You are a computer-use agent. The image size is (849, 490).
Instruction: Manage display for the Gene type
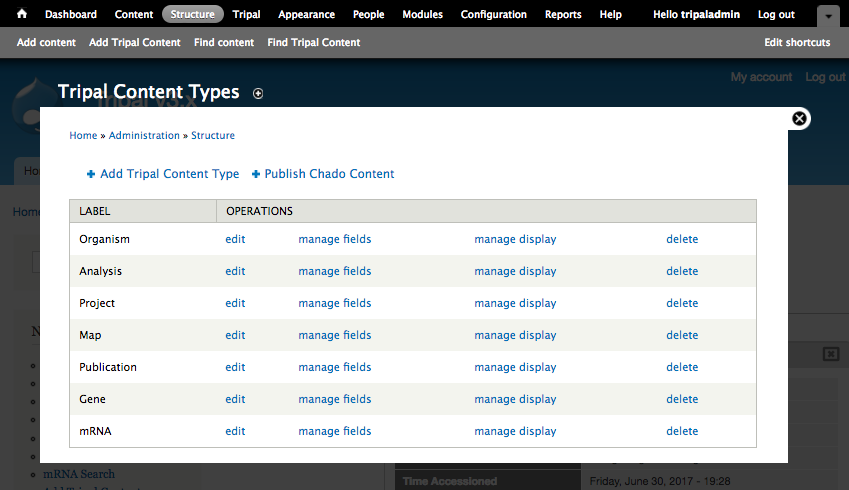click(515, 399)
